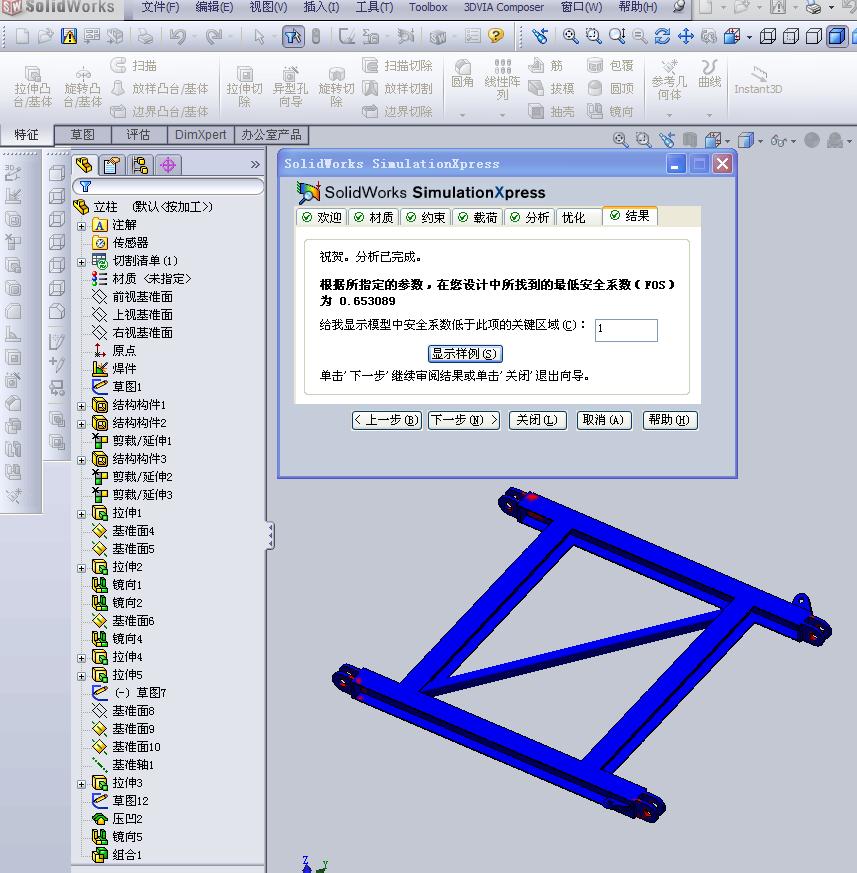Select the 旋转切除 revolve cut tool

pyautogui.click(x=336, y=86)
